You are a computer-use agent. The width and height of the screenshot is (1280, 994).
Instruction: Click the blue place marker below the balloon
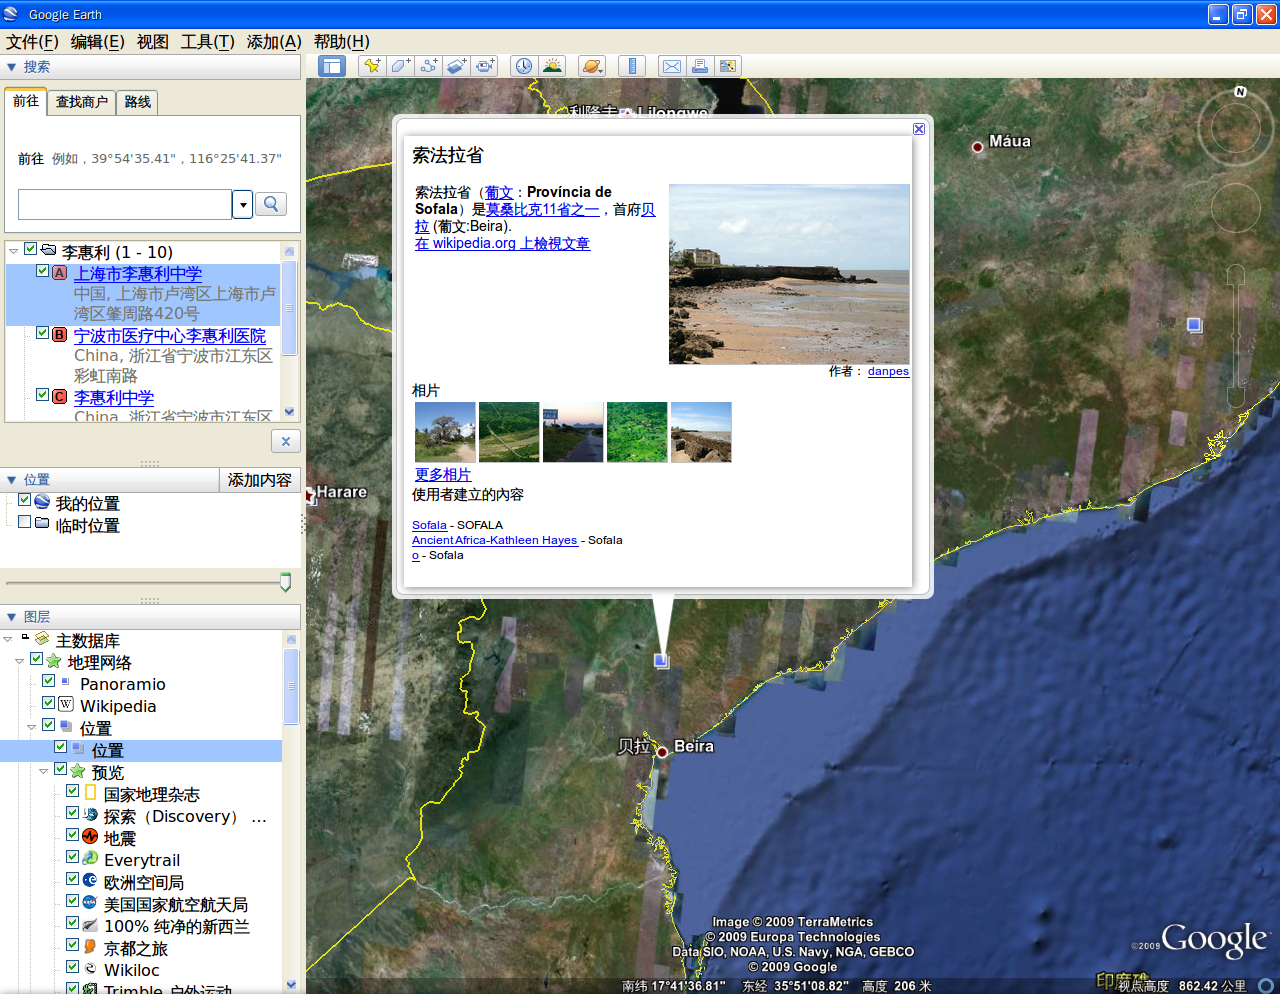661,660
